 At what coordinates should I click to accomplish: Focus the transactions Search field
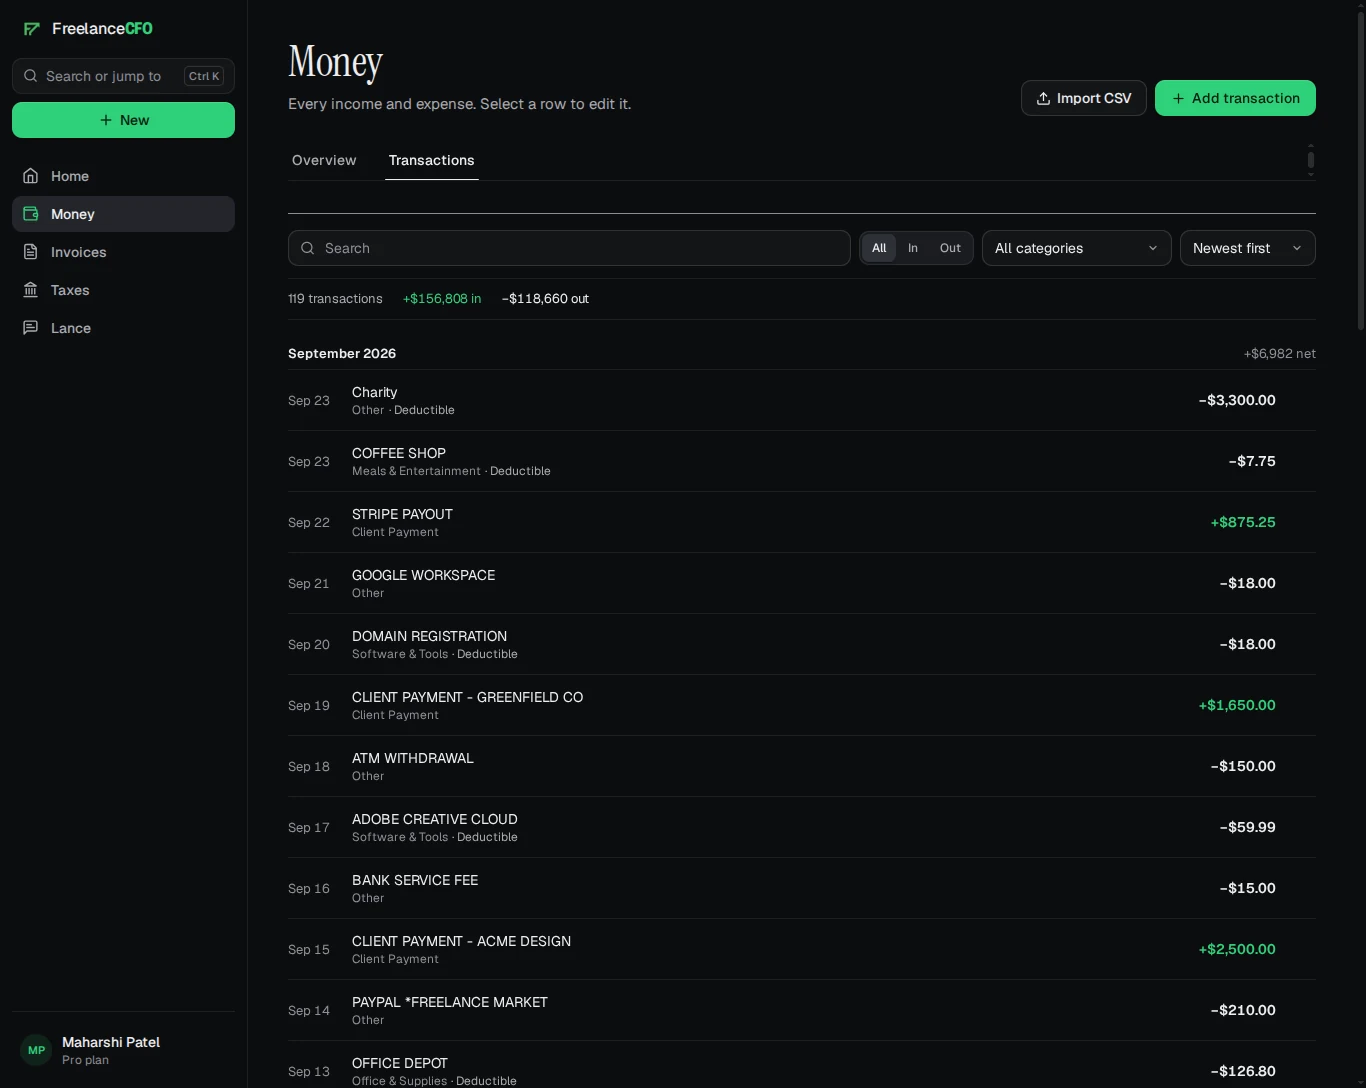point(569,248)
